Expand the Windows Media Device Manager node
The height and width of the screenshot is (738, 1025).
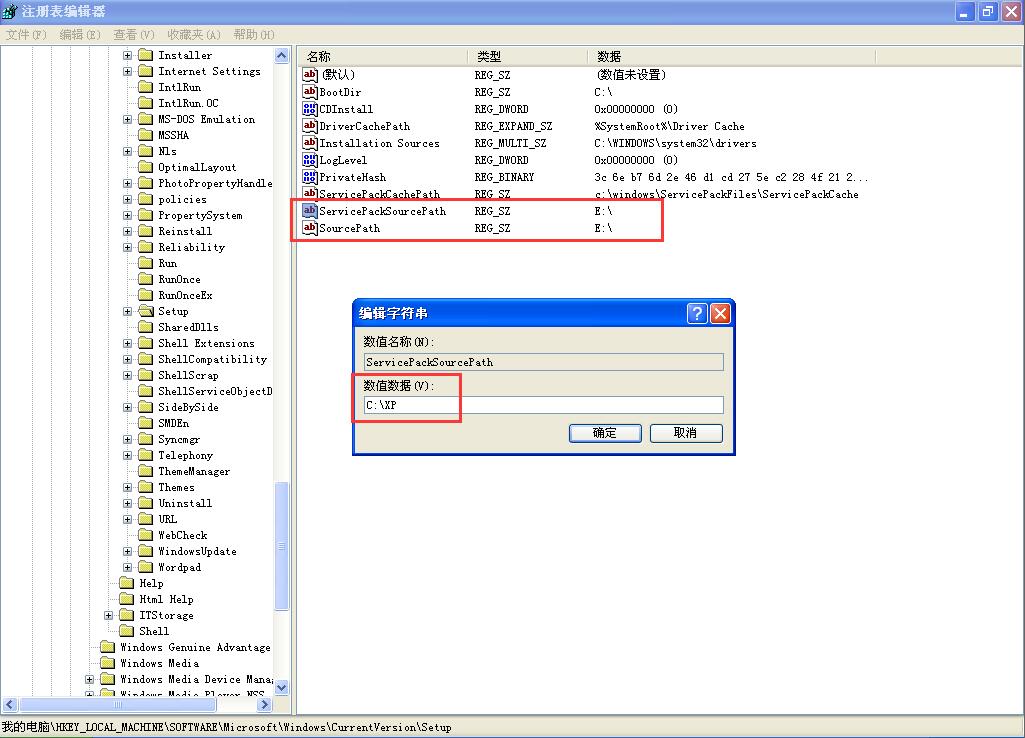tap(90, 679)
